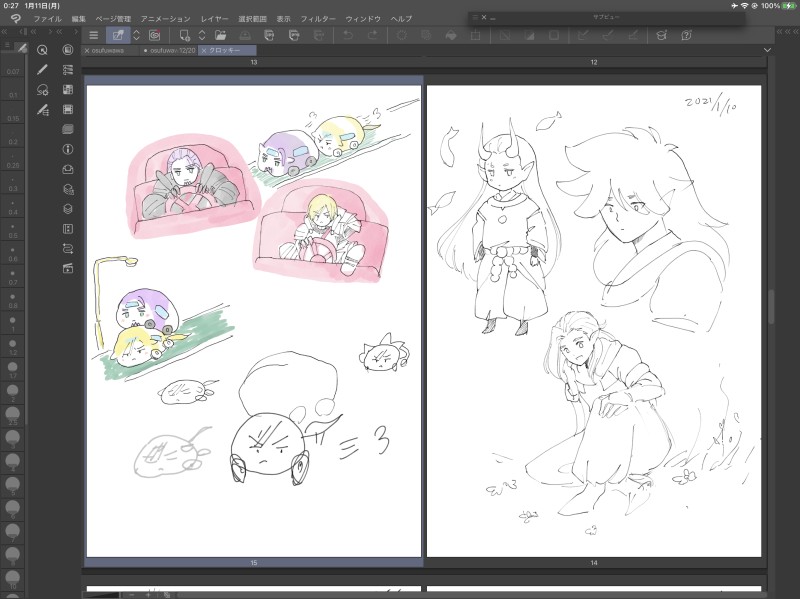Click the first export image icon
This screenshot has width=800, height=599.
pyautogui.click(x=269, y=35)
